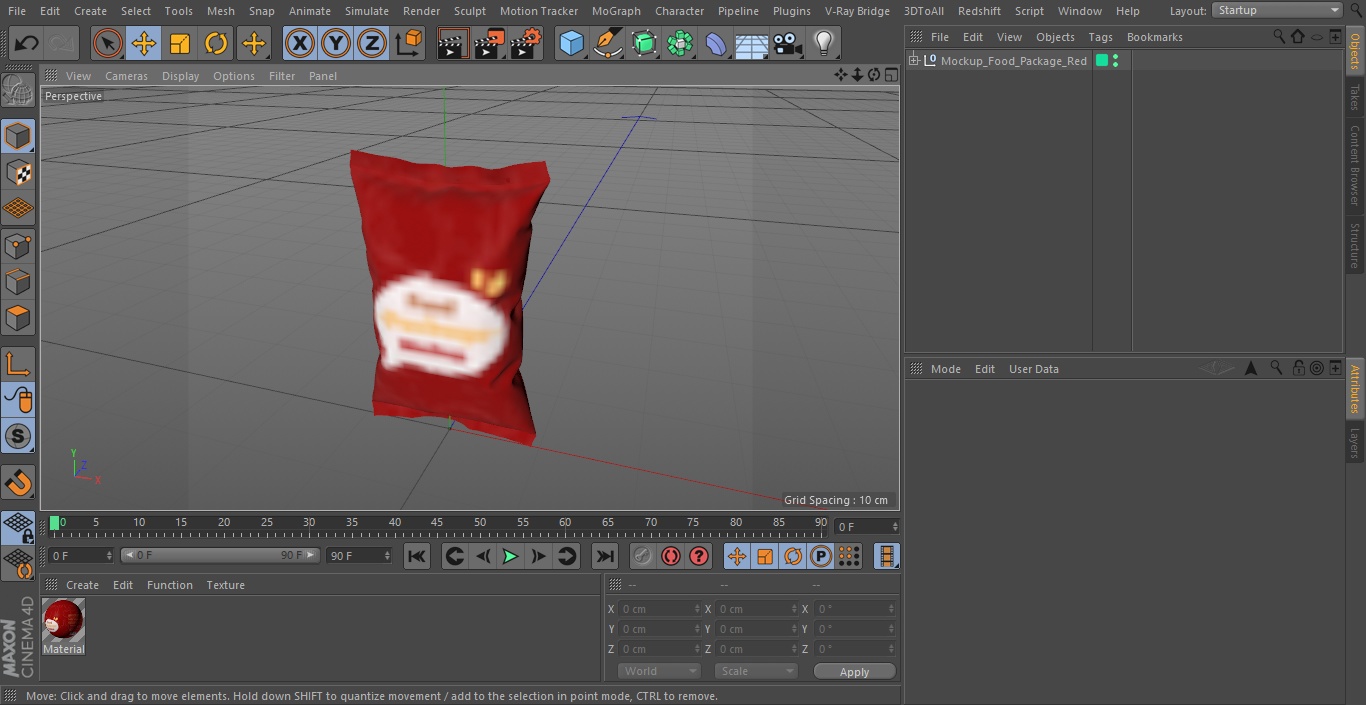Click the end frame 90 F stepper
Image resolution: width=1366 pixels, height=705 pixels.
387,555
